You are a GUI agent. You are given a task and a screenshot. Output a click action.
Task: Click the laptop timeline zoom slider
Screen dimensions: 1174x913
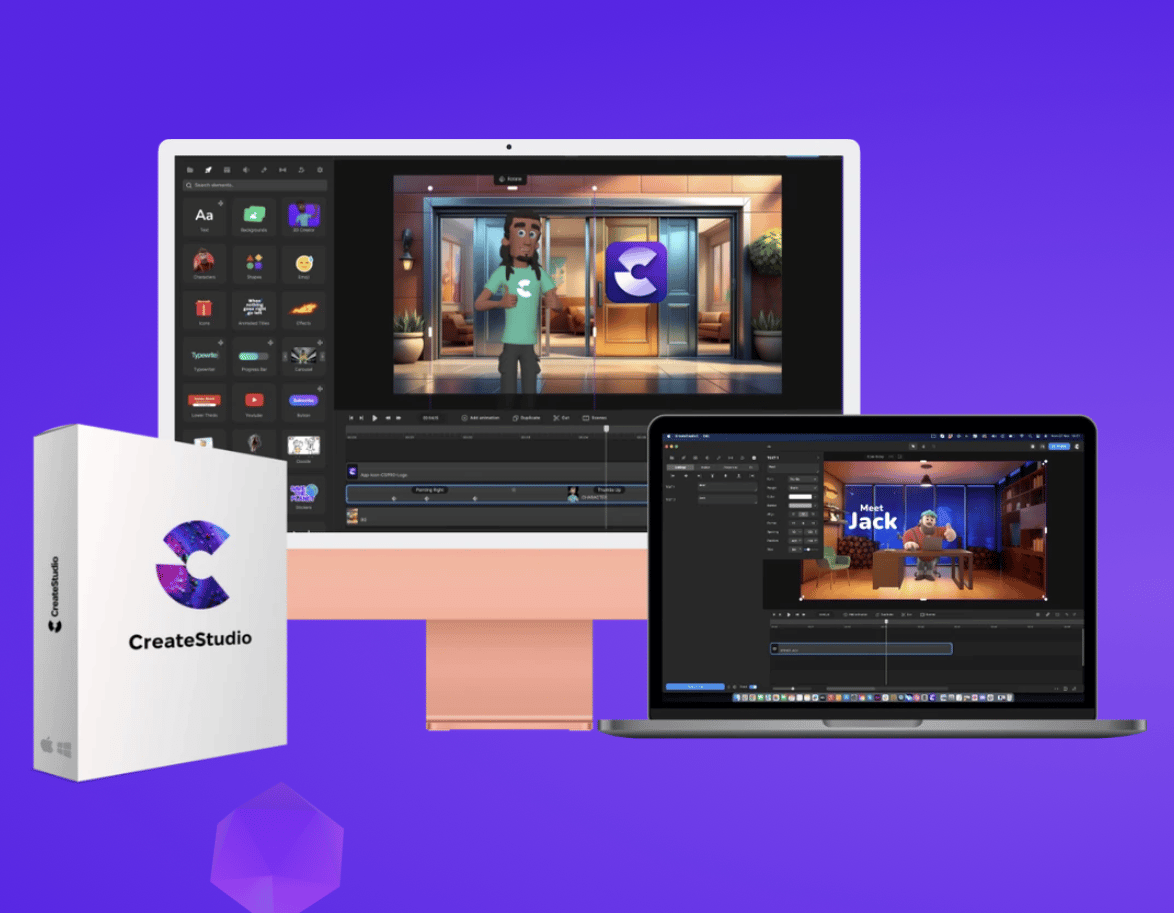[792, 688]
